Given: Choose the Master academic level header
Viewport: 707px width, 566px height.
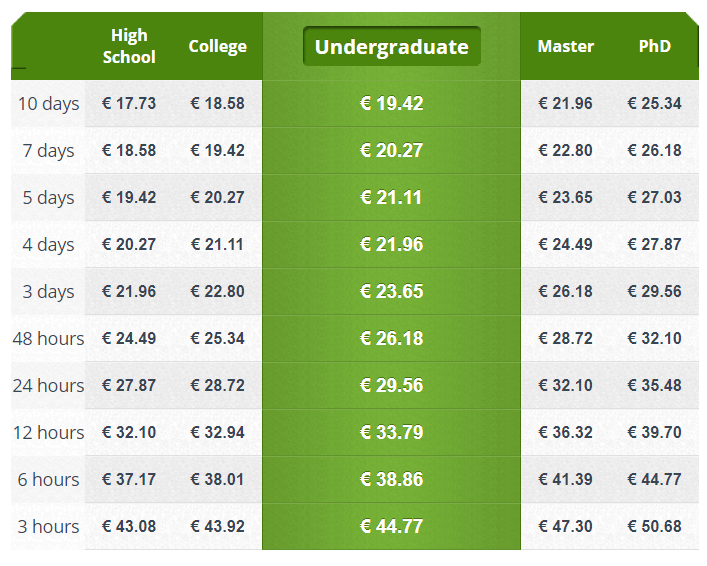Looking at the screenshot, I should 565,46.
